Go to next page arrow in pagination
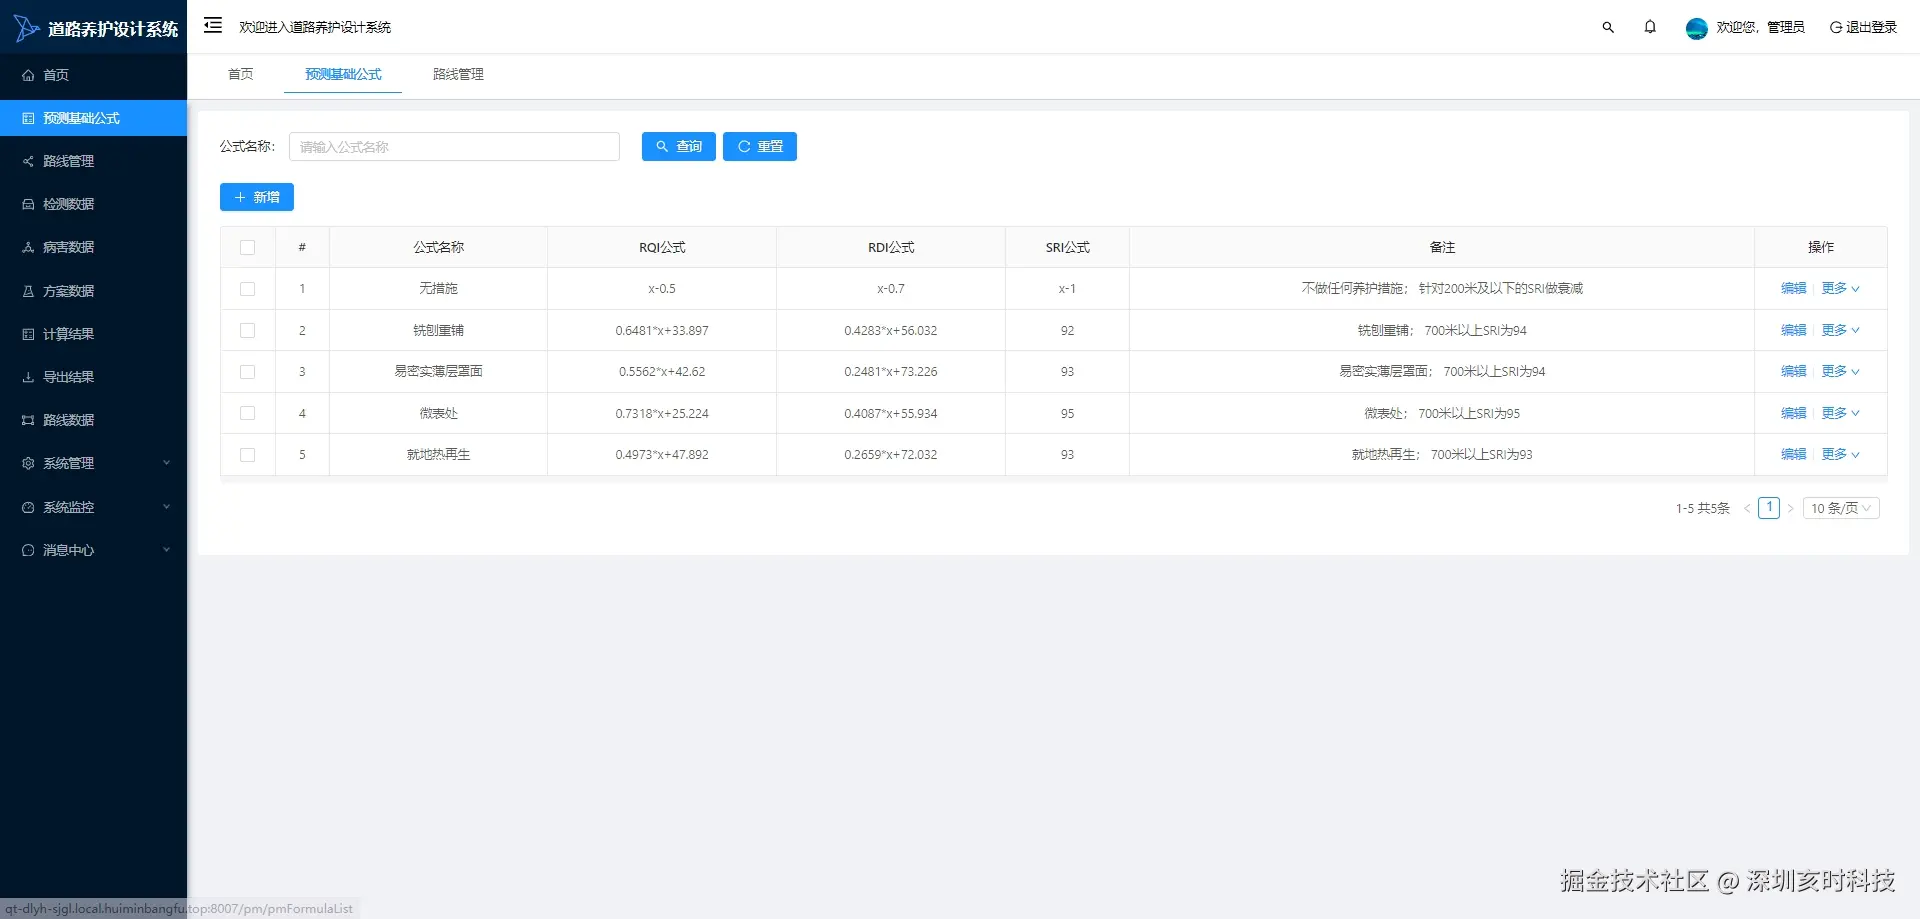This screenshot has width=1920, height=919. pyautogui.click(x=1790, y=508)
